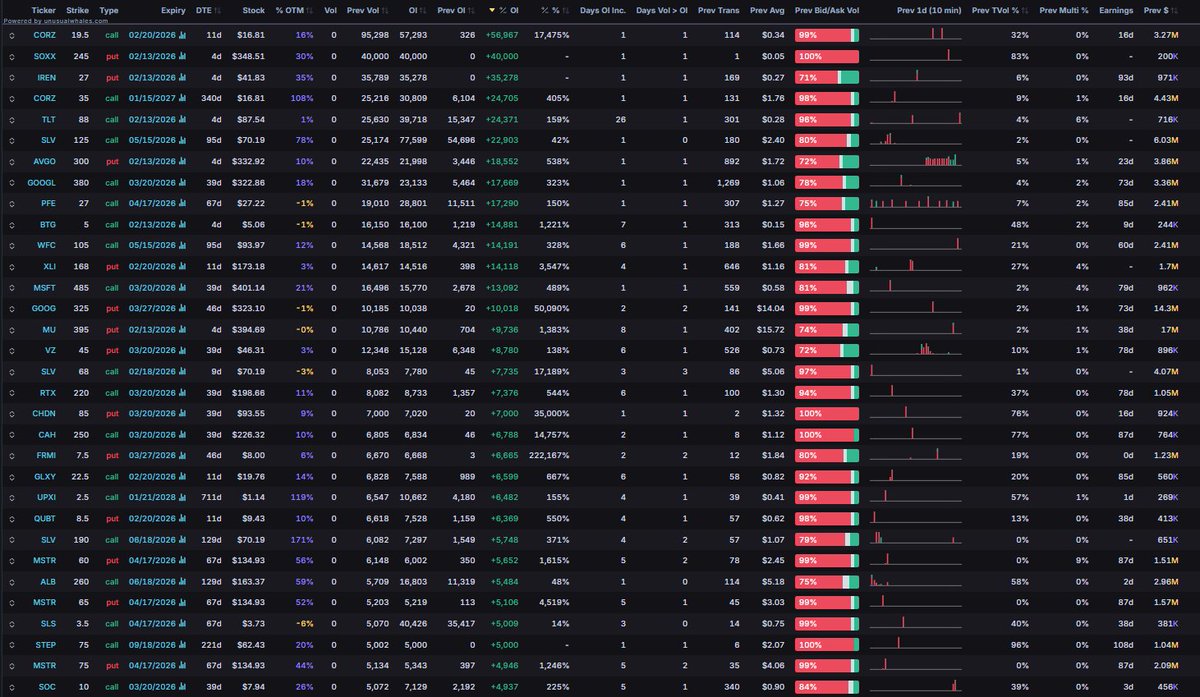
Task: Click the AVGO 10-minute sparkline chart
Action: tap(916, 160)
